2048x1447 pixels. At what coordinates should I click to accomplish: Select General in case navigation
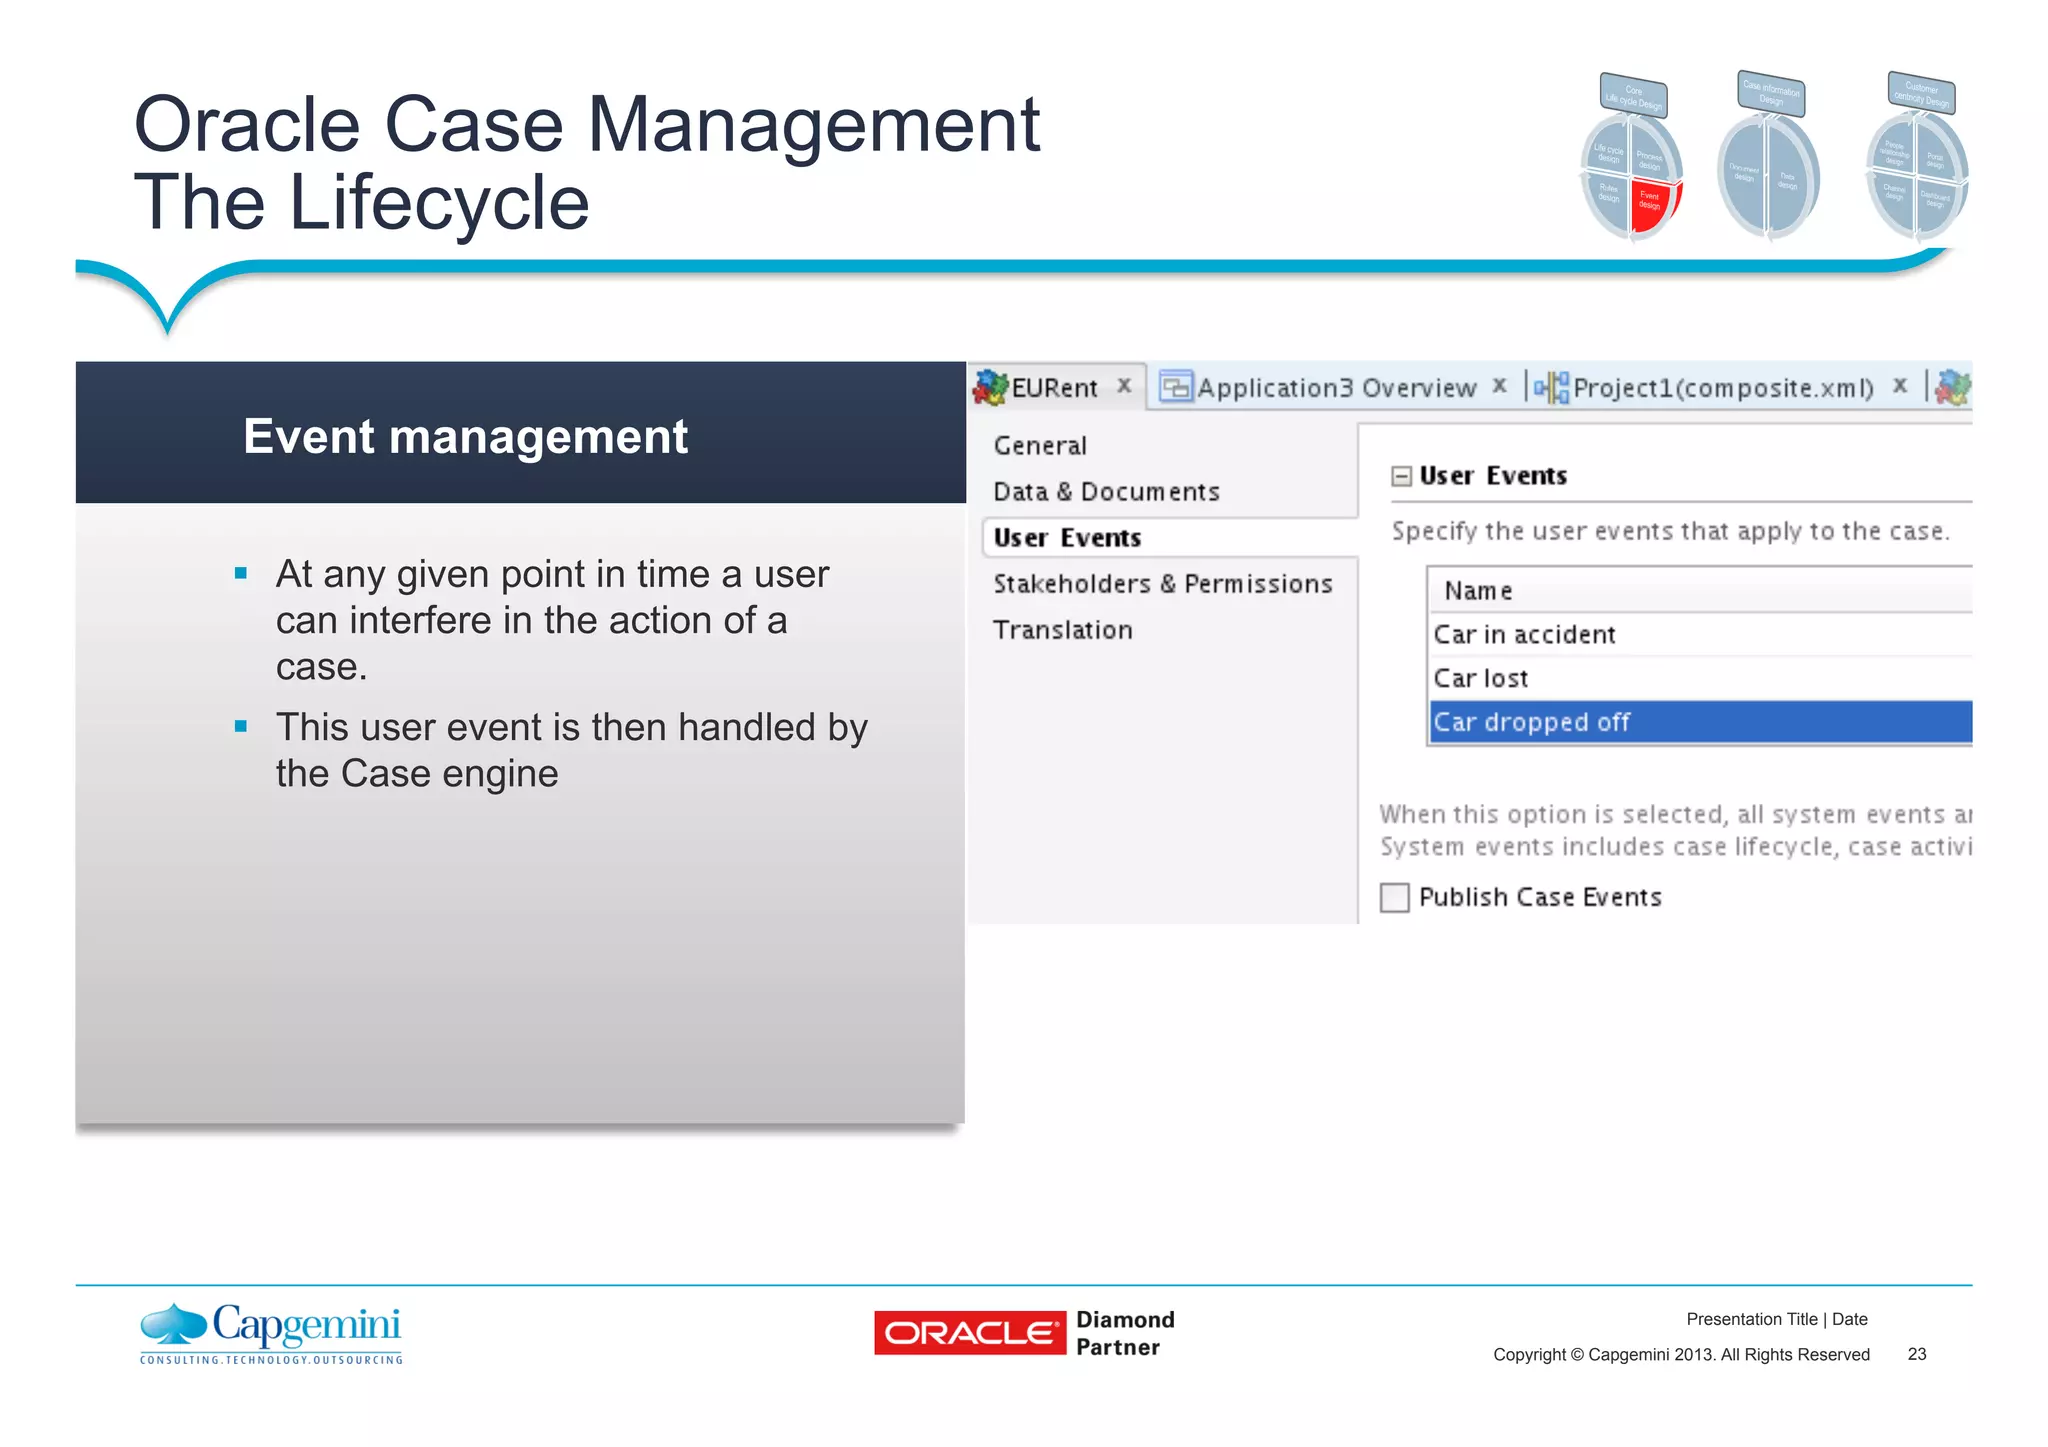click(x=1040, y=446)
